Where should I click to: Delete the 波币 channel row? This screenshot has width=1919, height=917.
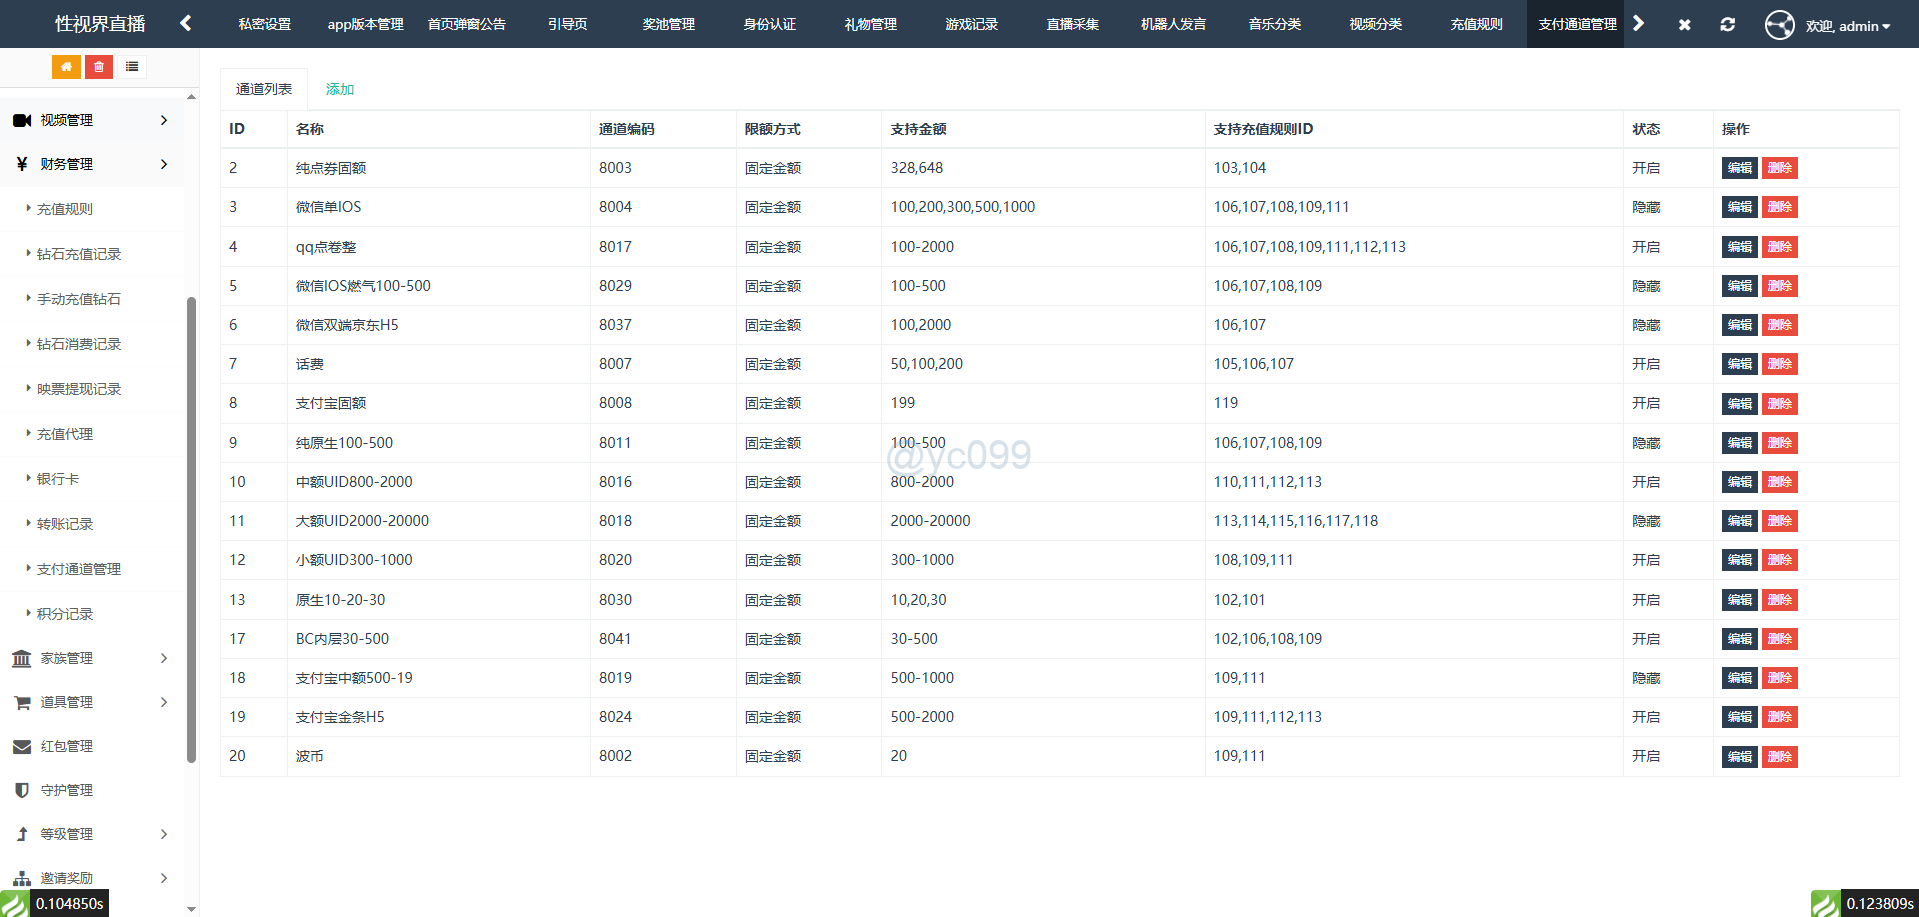(x=1779, y=757)
